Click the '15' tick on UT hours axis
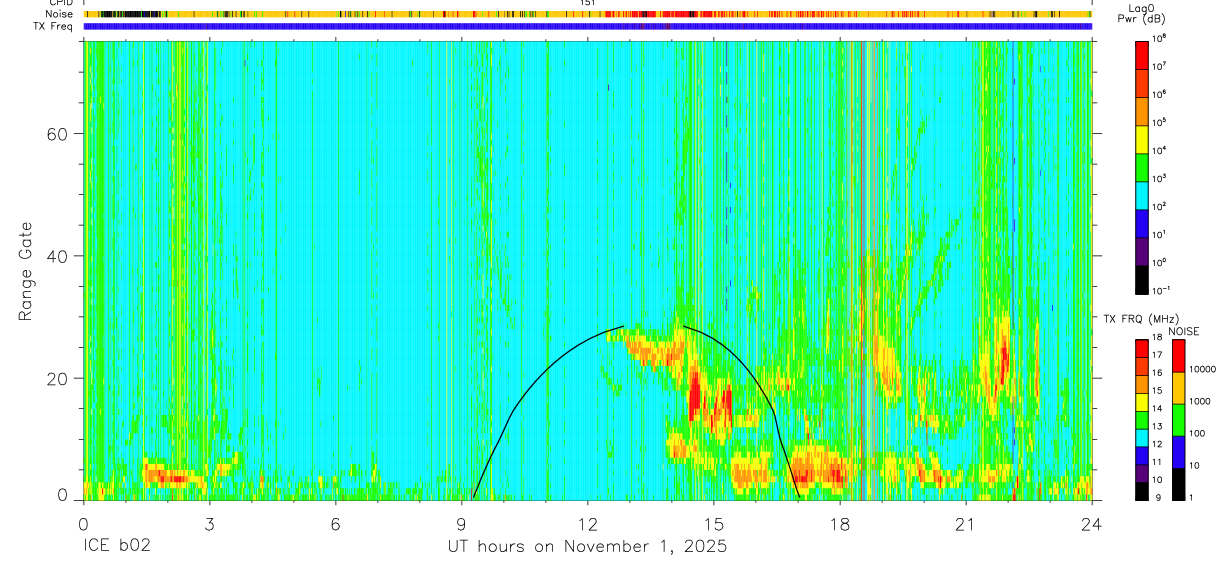 714,524
